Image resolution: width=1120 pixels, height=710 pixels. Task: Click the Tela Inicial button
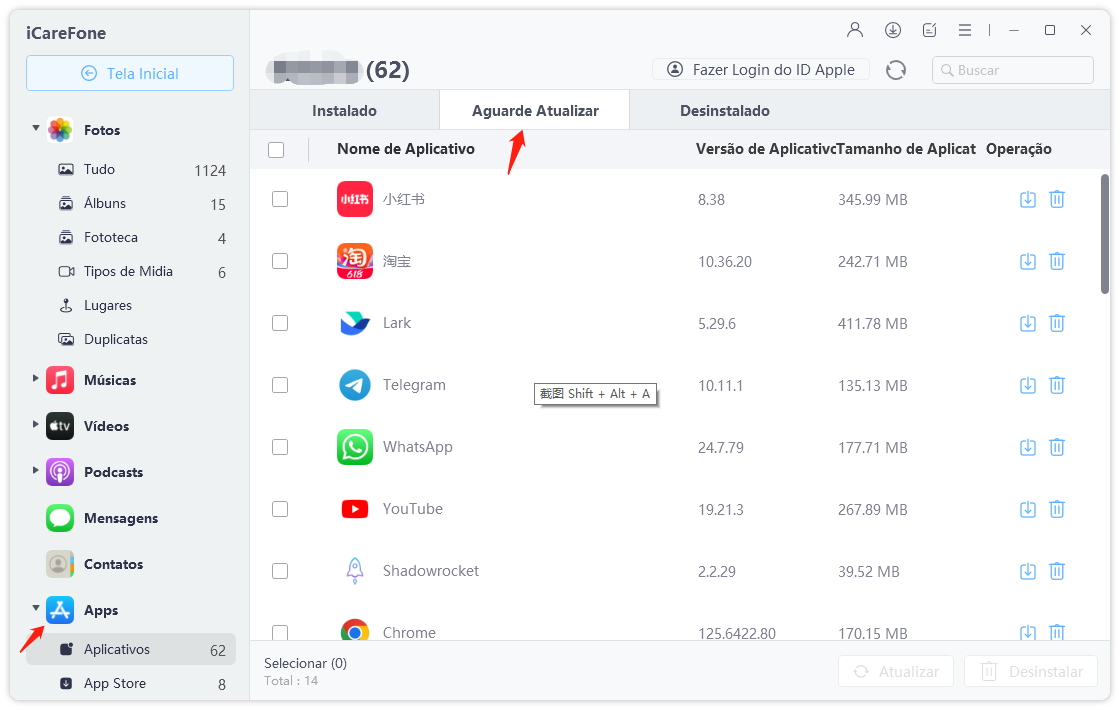click(129, 72)
